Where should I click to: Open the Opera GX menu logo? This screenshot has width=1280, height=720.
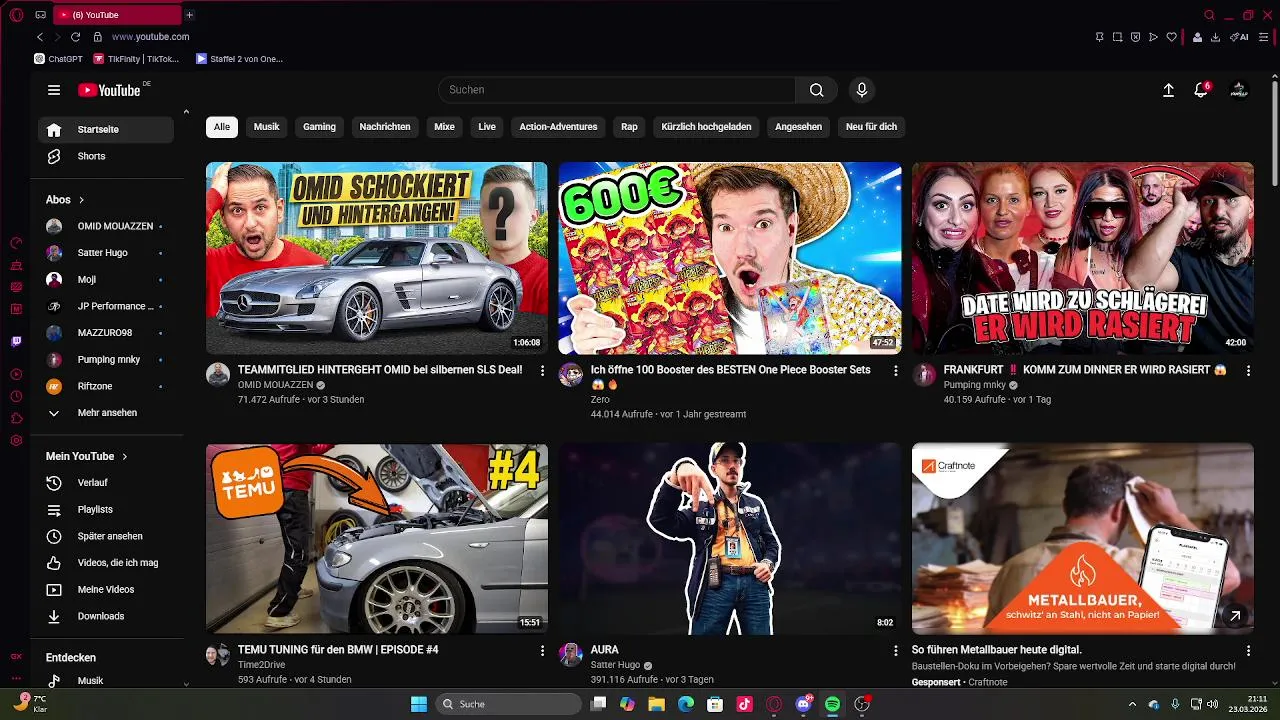(16, 15)
